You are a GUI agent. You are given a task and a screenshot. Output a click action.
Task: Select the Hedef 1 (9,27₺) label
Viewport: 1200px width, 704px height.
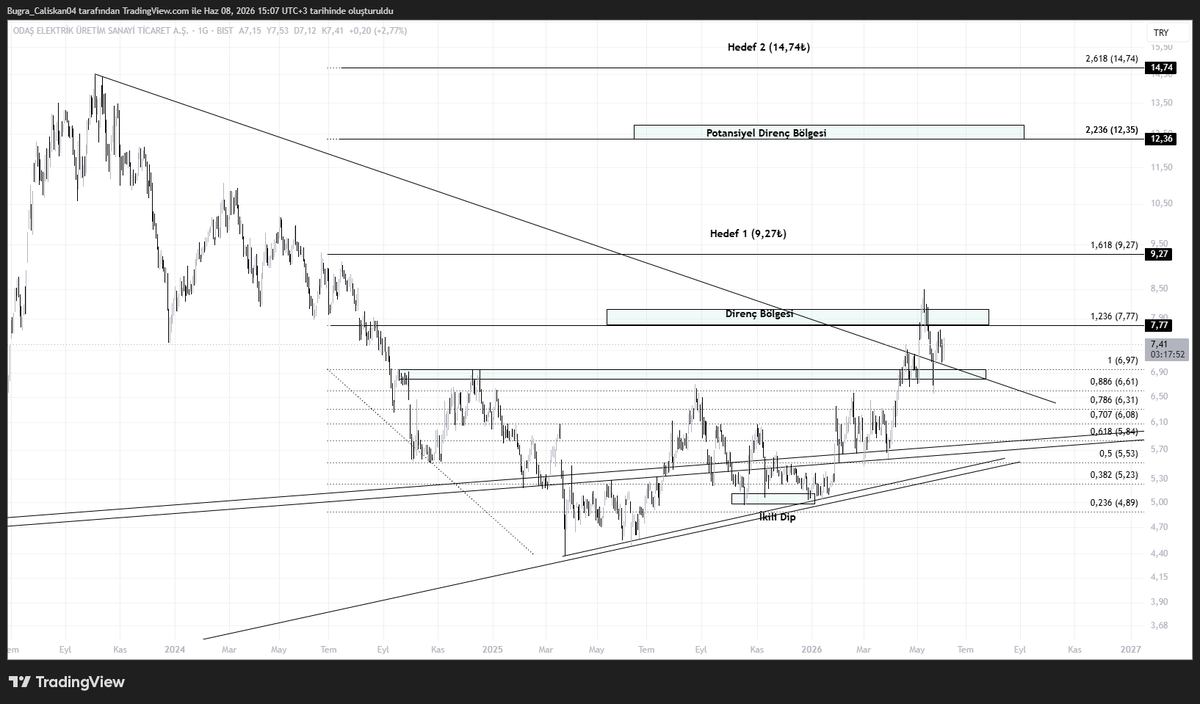(x=748, y=234)
